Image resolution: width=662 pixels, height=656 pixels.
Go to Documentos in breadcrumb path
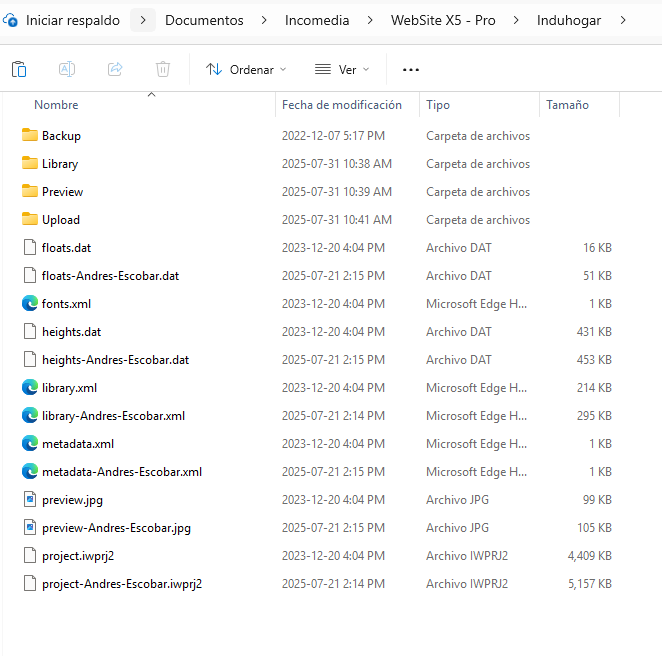point(204,20)
